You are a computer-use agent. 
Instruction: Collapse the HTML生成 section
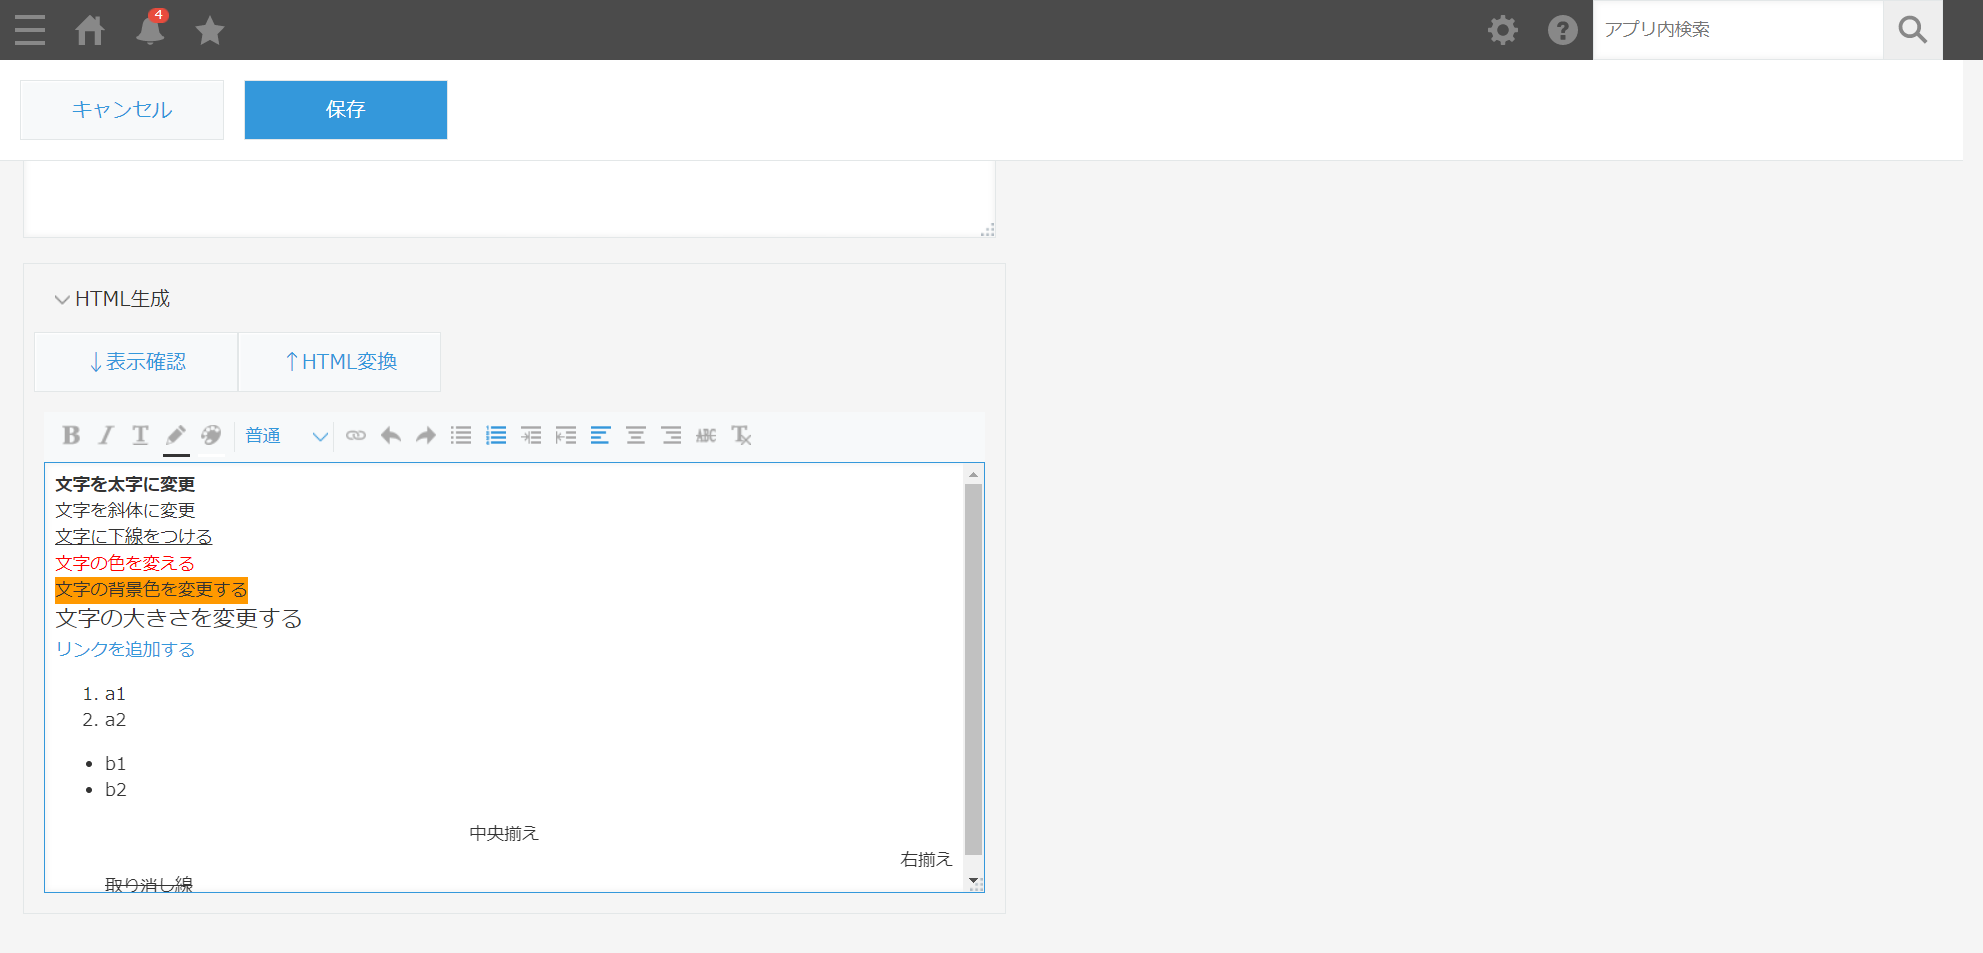[62, 299]
